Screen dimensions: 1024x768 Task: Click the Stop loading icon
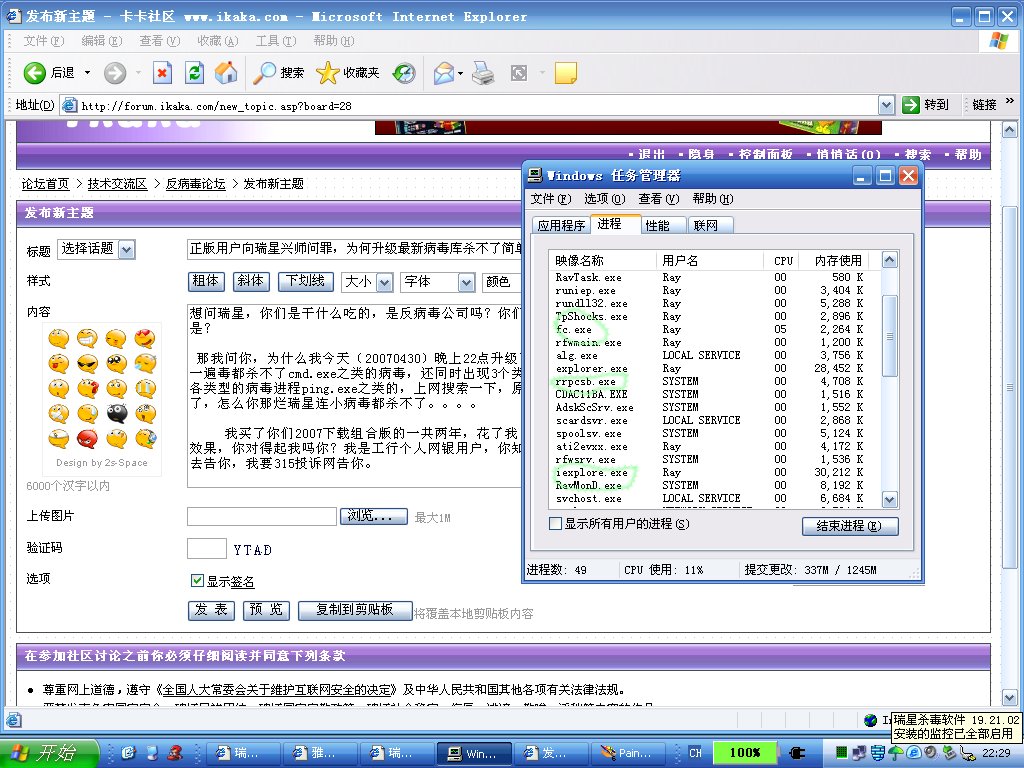(x=162, y=72)
